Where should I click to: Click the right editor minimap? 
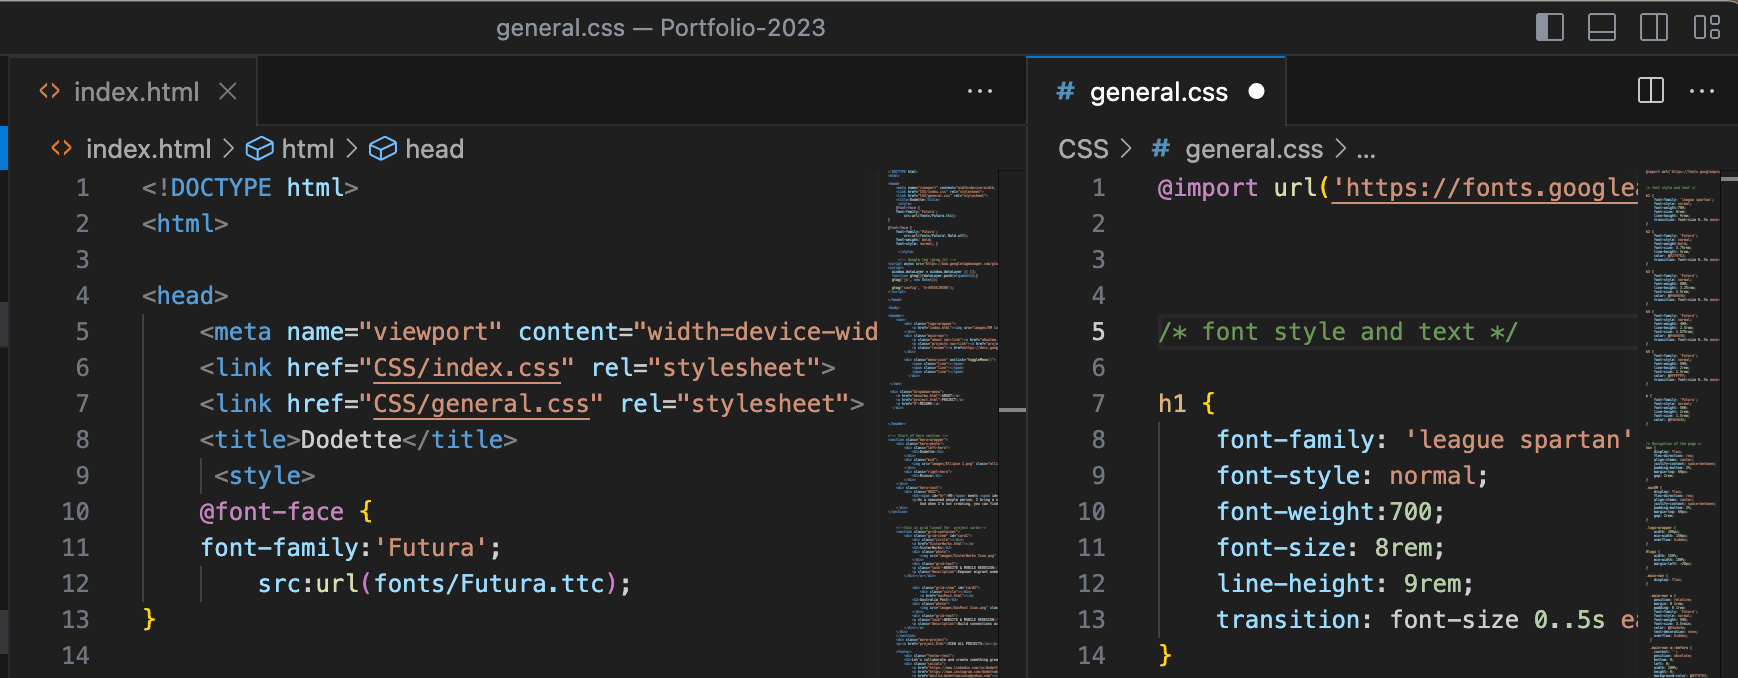click(1683, 424)
